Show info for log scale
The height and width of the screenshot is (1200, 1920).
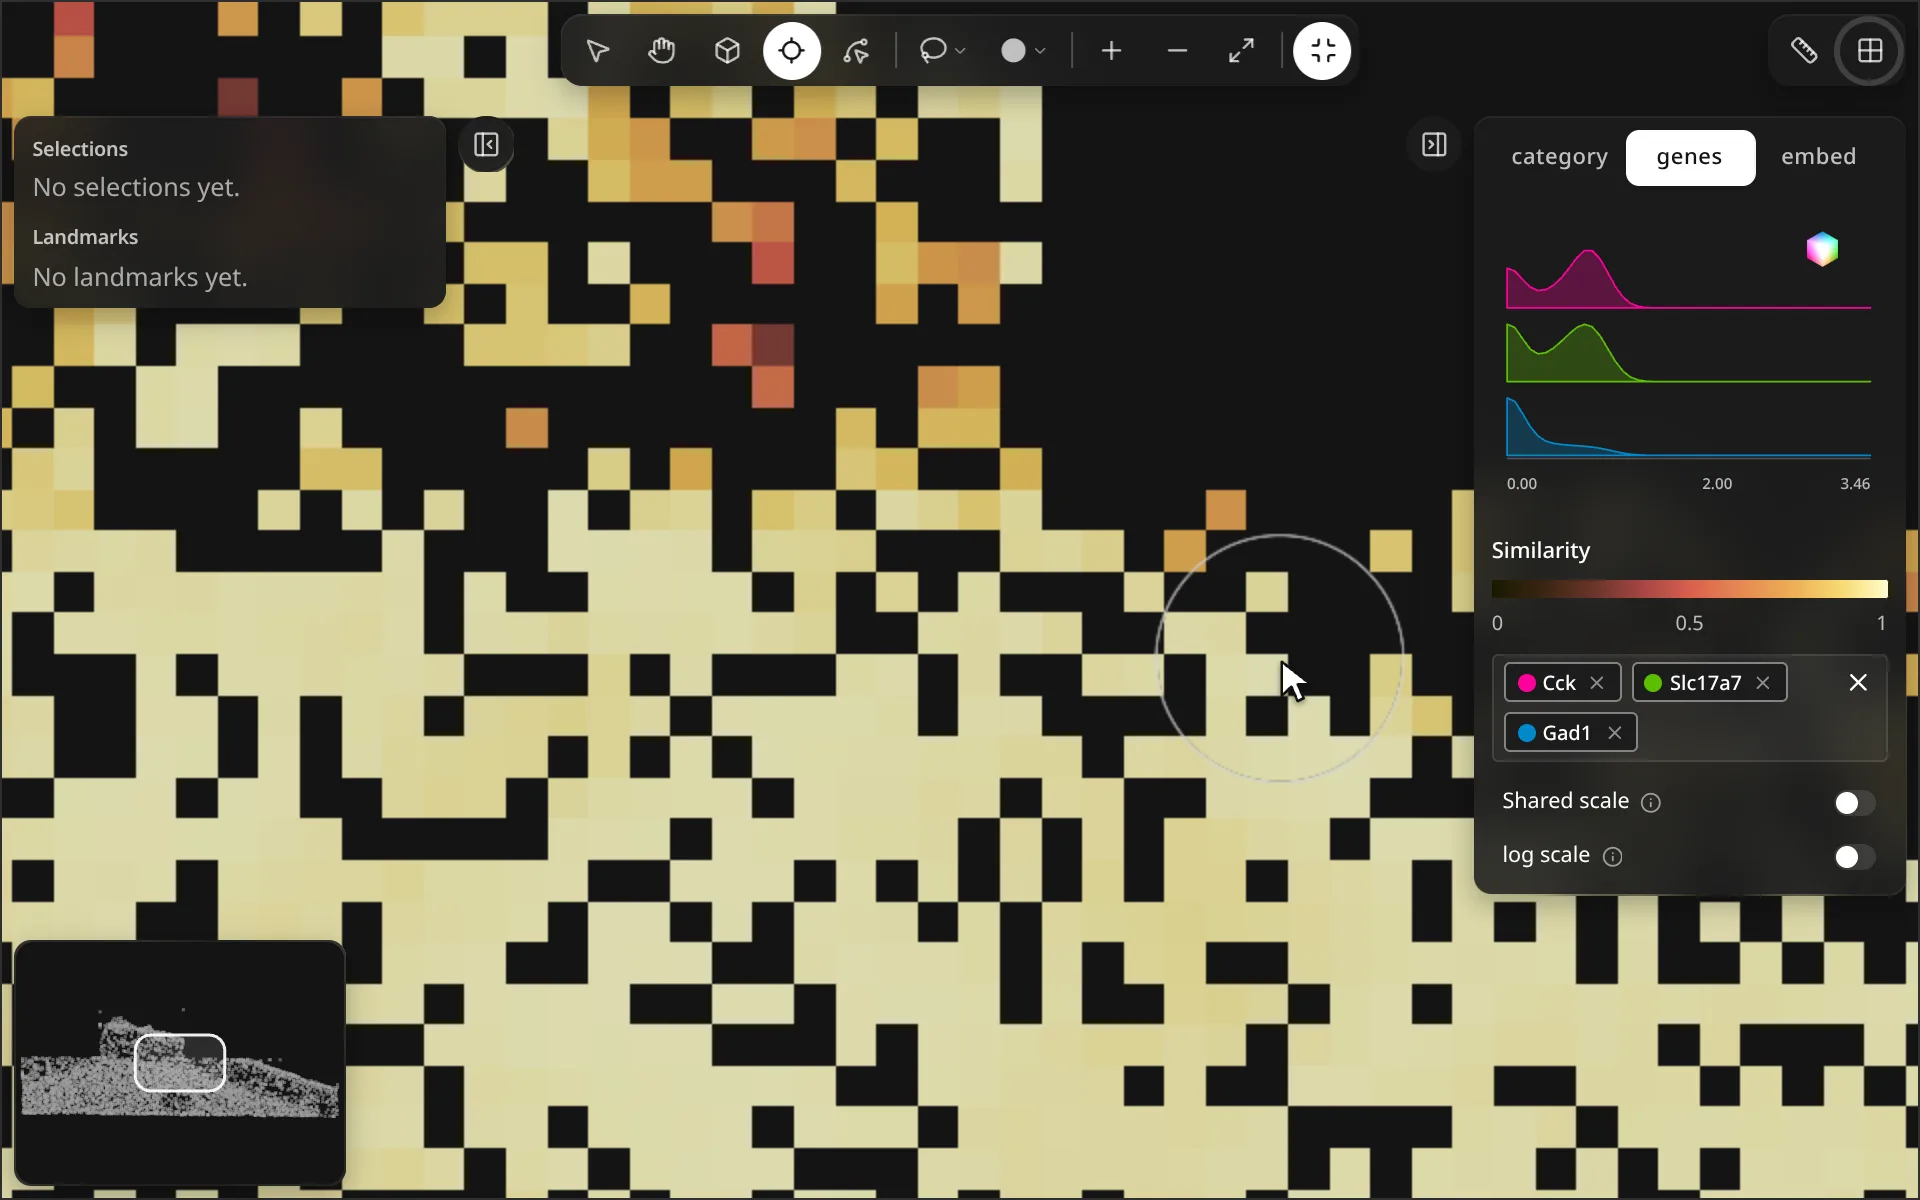point(1612,857)
